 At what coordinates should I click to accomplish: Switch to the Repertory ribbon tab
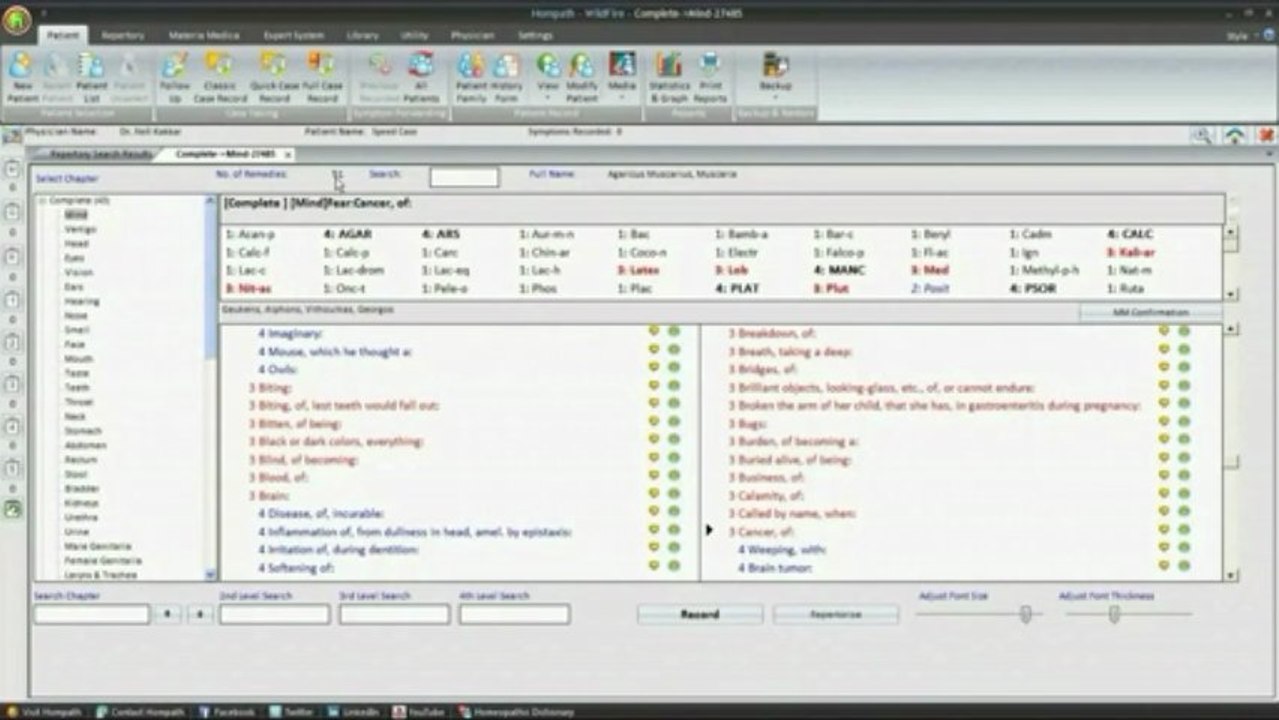(x=123, y=35)
